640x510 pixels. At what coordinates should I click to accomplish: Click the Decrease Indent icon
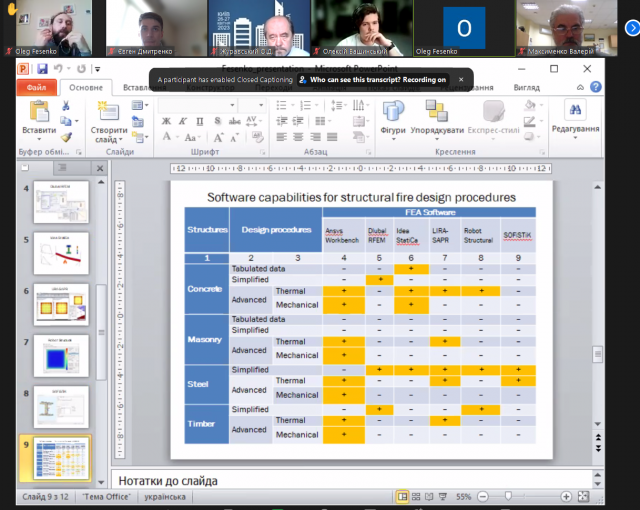coord(282,121)
